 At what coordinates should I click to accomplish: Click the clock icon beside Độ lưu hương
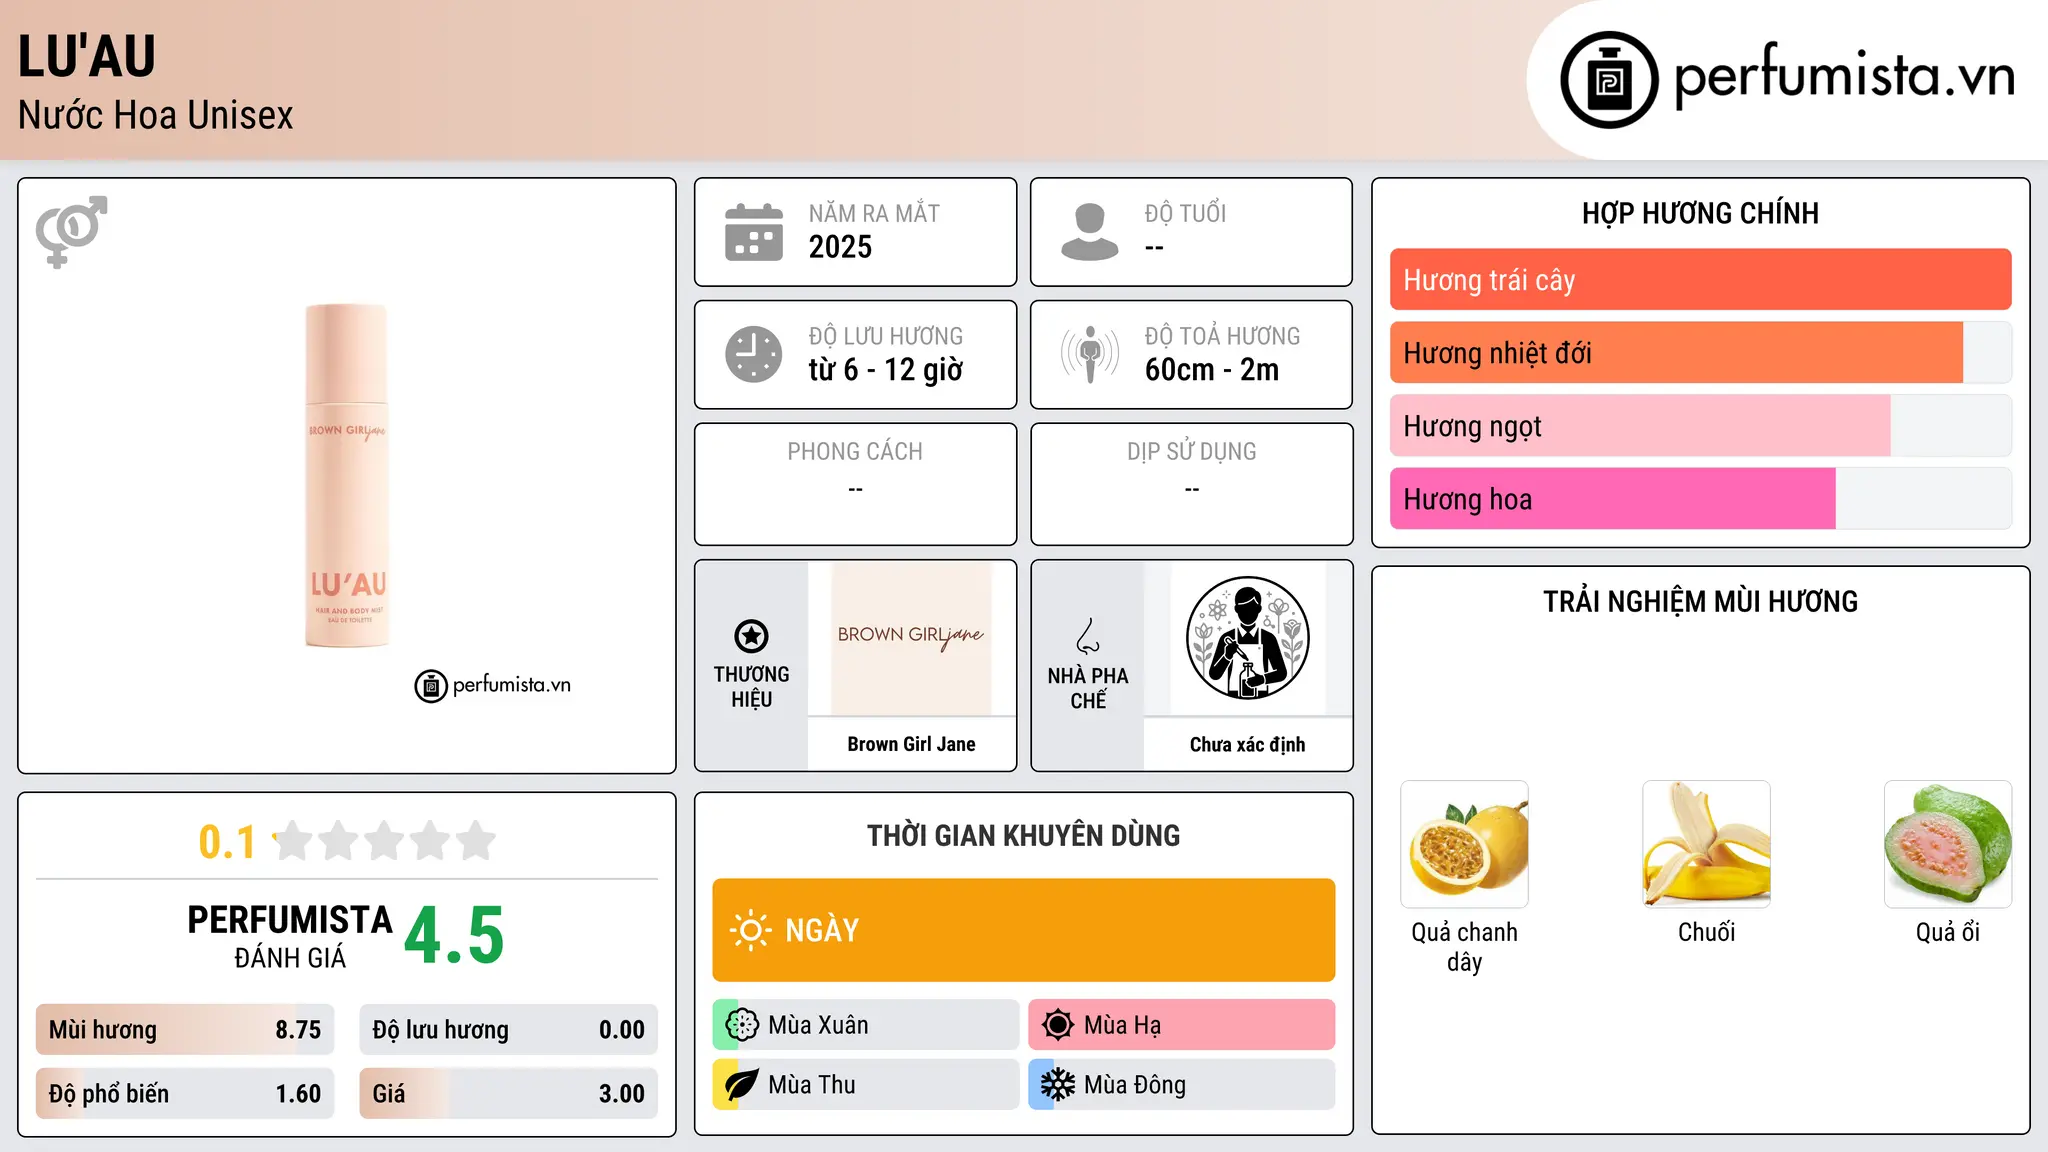pos(754,354)
